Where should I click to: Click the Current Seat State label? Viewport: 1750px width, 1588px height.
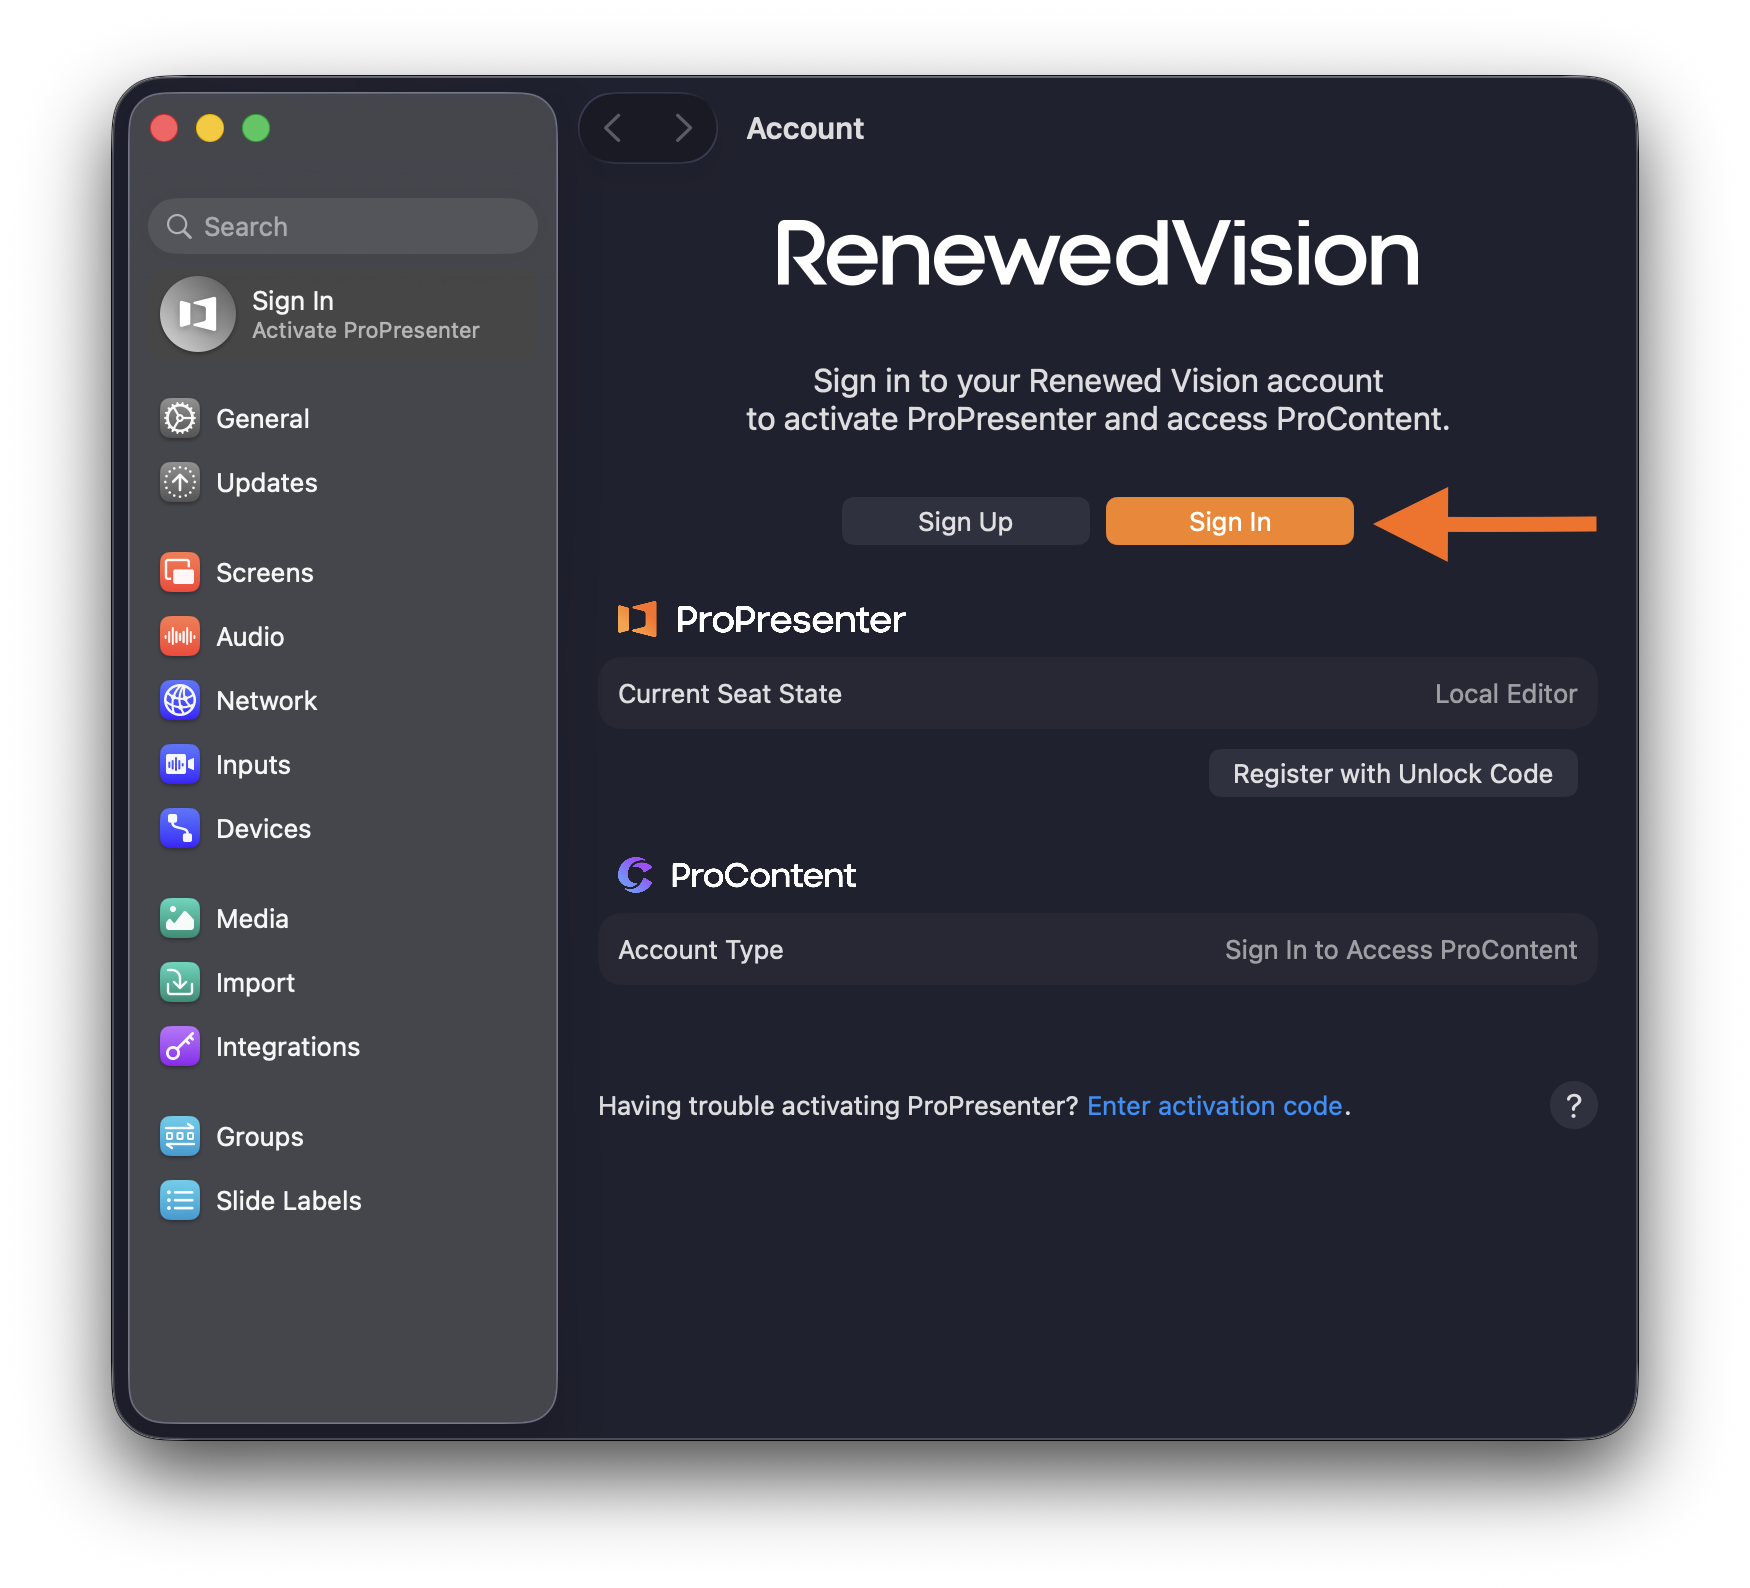tap(730, 693)
